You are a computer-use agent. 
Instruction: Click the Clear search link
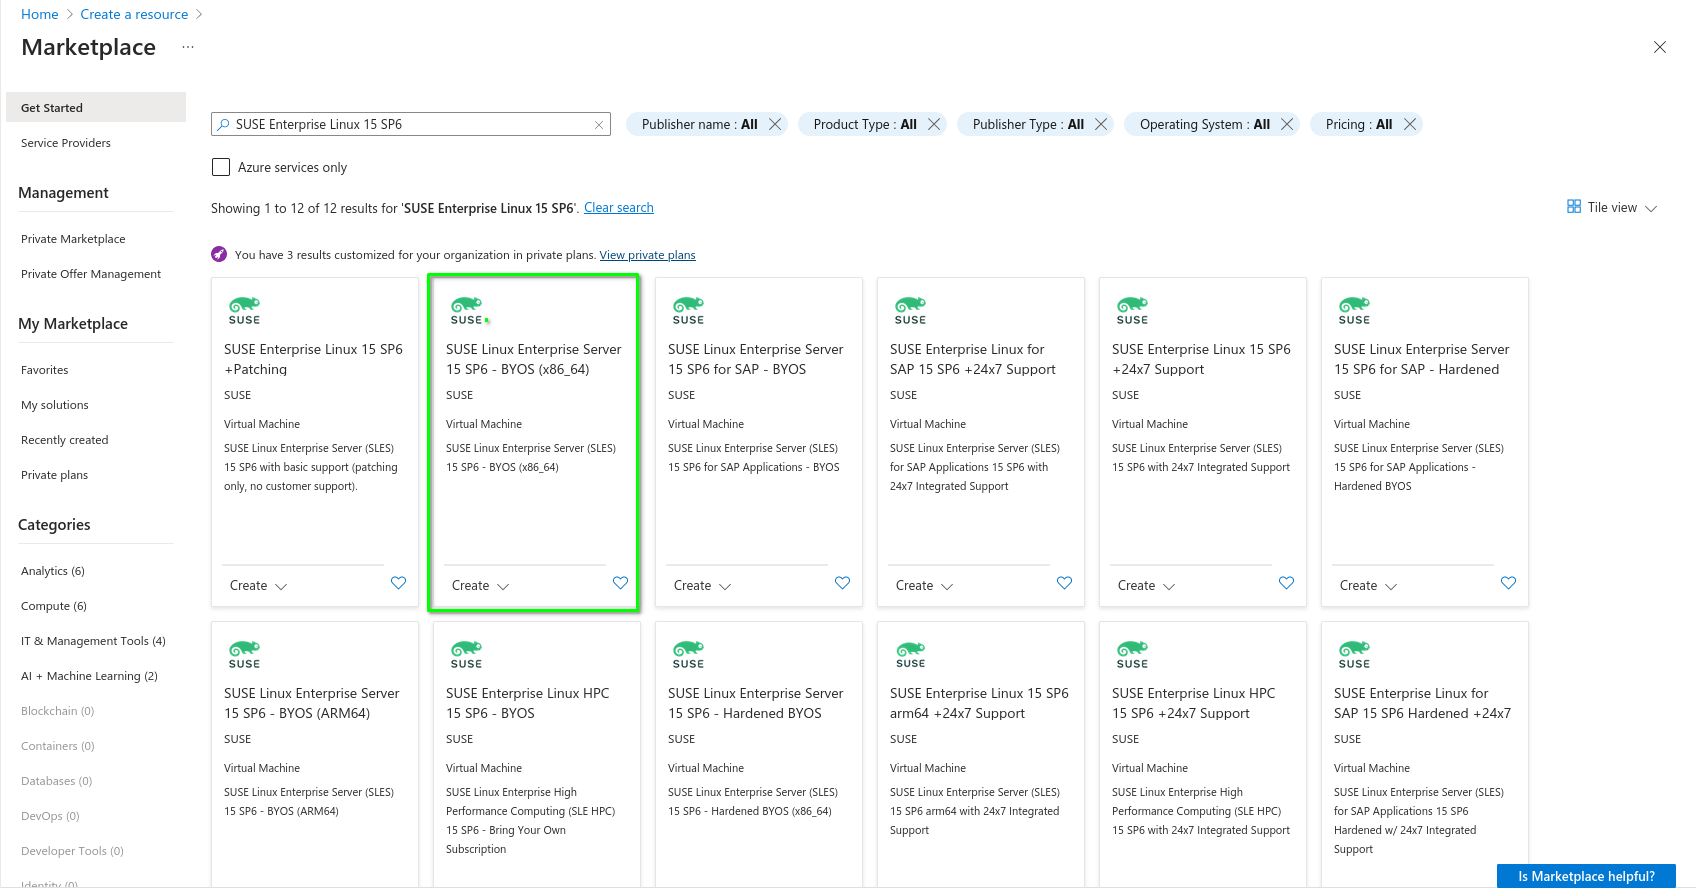pos(618,208)
